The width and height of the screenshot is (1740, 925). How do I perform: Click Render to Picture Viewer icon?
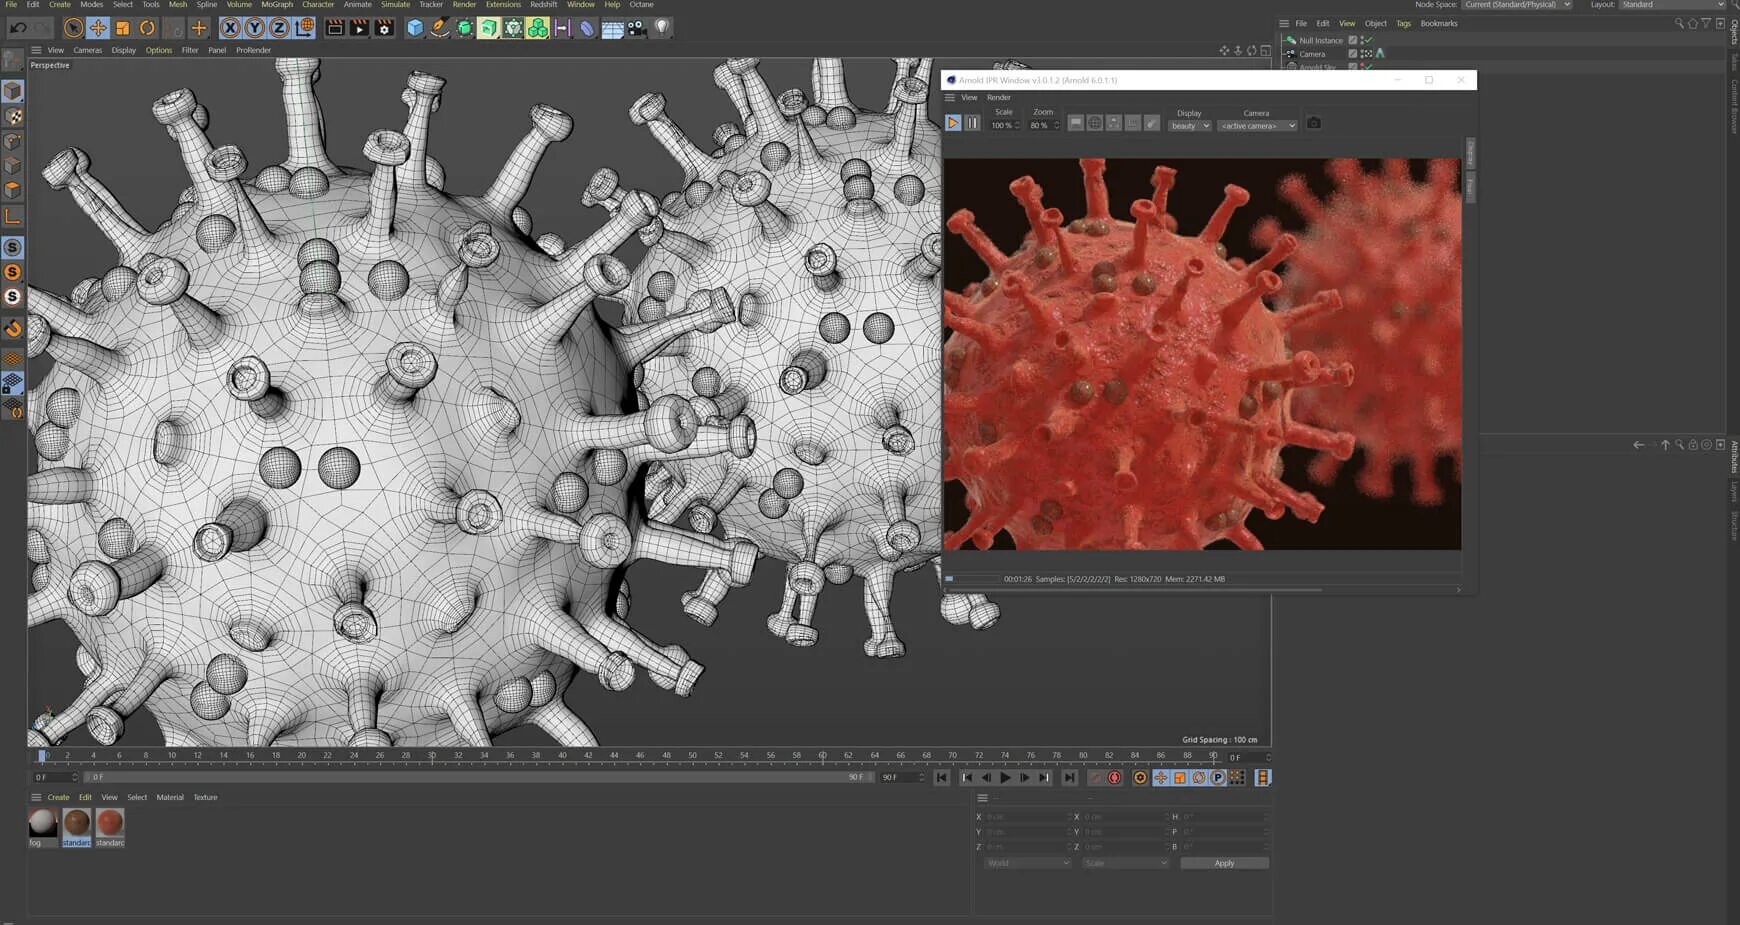coord(359,28)
